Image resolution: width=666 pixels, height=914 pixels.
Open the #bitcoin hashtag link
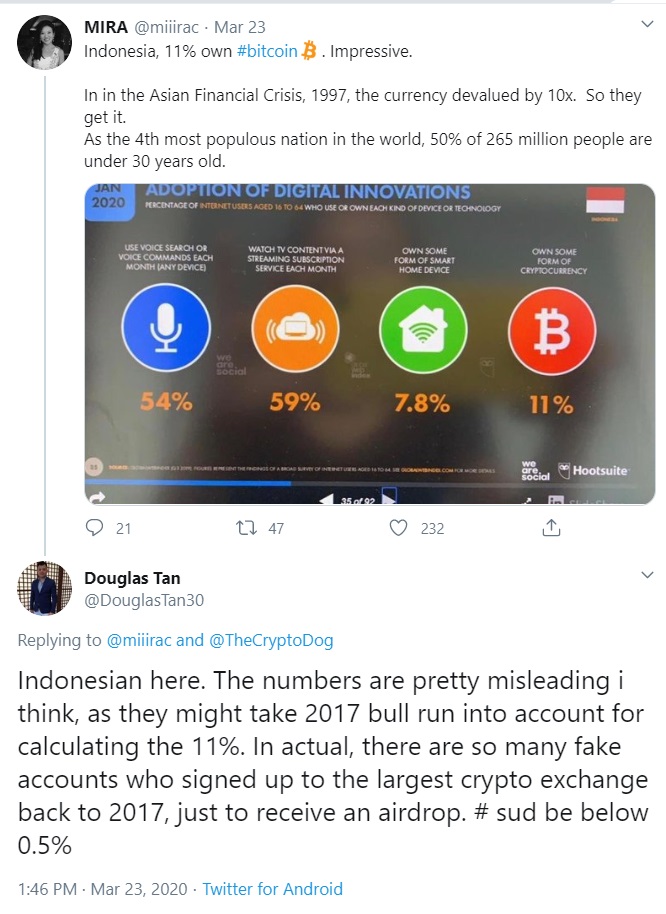267,51
